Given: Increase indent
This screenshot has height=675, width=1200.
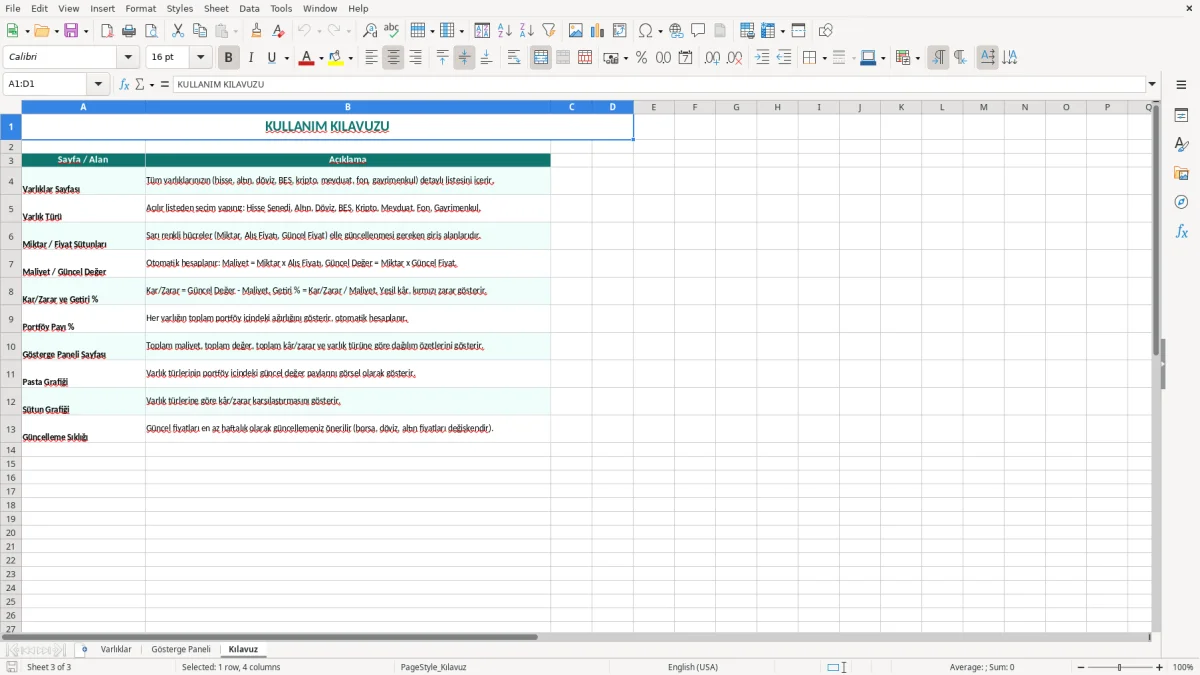Looking at the screenshot, I should click(x=762, y=58).
